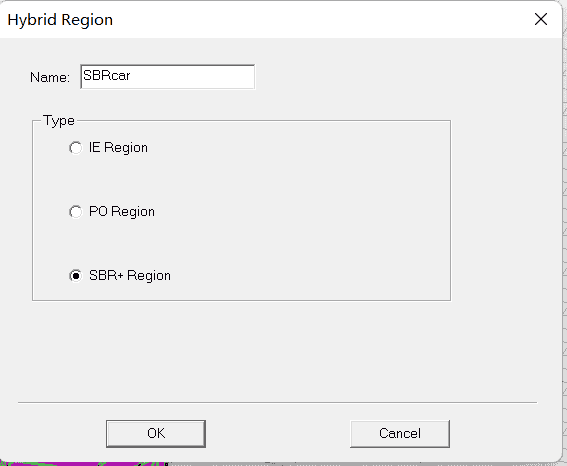Click the SBR+ Region label text
This screenshot has height=466, width=567.
[130, 275]
